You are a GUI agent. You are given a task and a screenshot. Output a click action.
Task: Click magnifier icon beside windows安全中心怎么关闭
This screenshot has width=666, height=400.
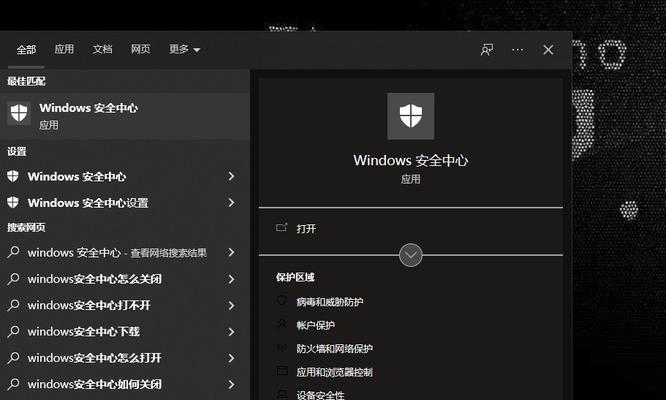click(13, 279)
